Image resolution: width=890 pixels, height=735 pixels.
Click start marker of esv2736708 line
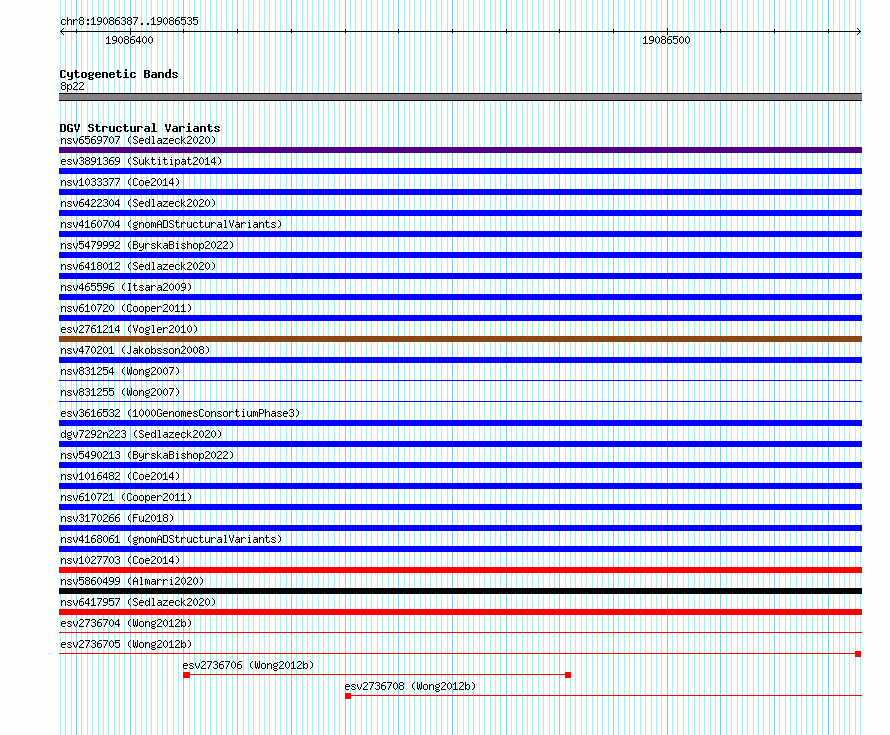tap(349, 696)
